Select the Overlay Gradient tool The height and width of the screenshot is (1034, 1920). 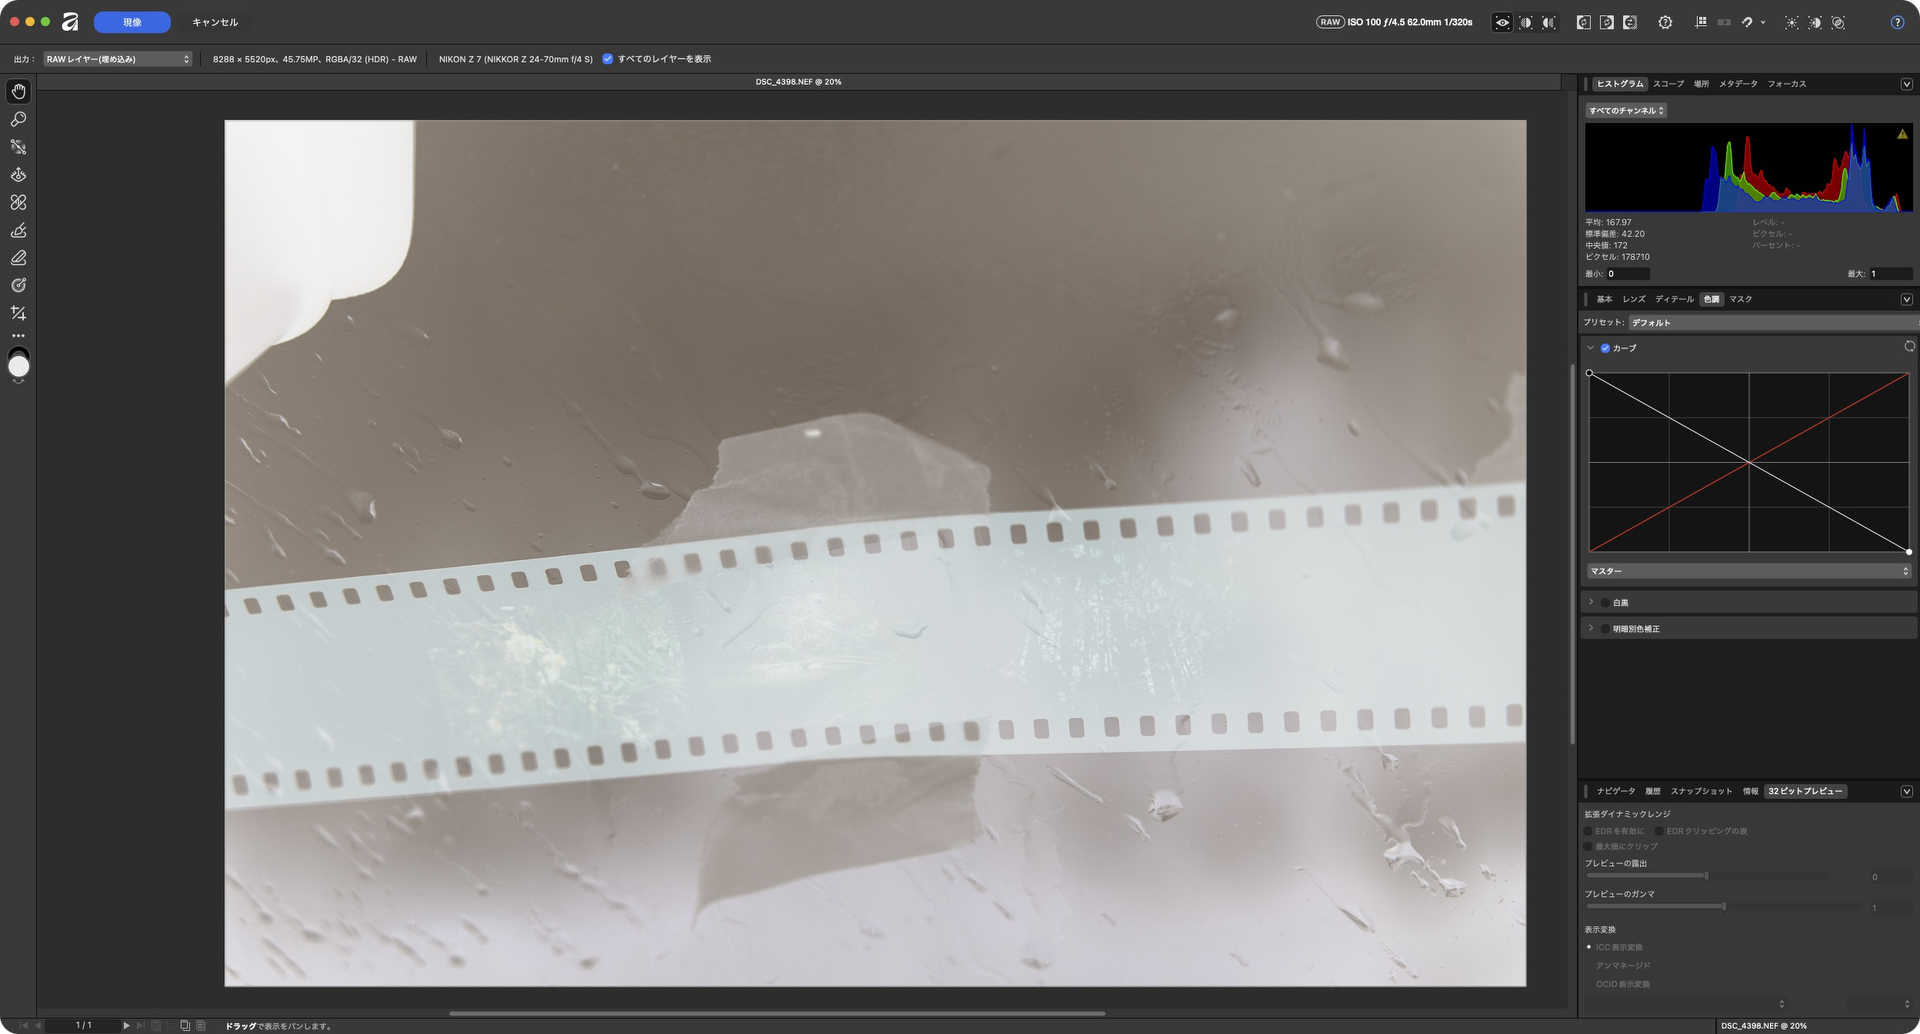[18, 285]
